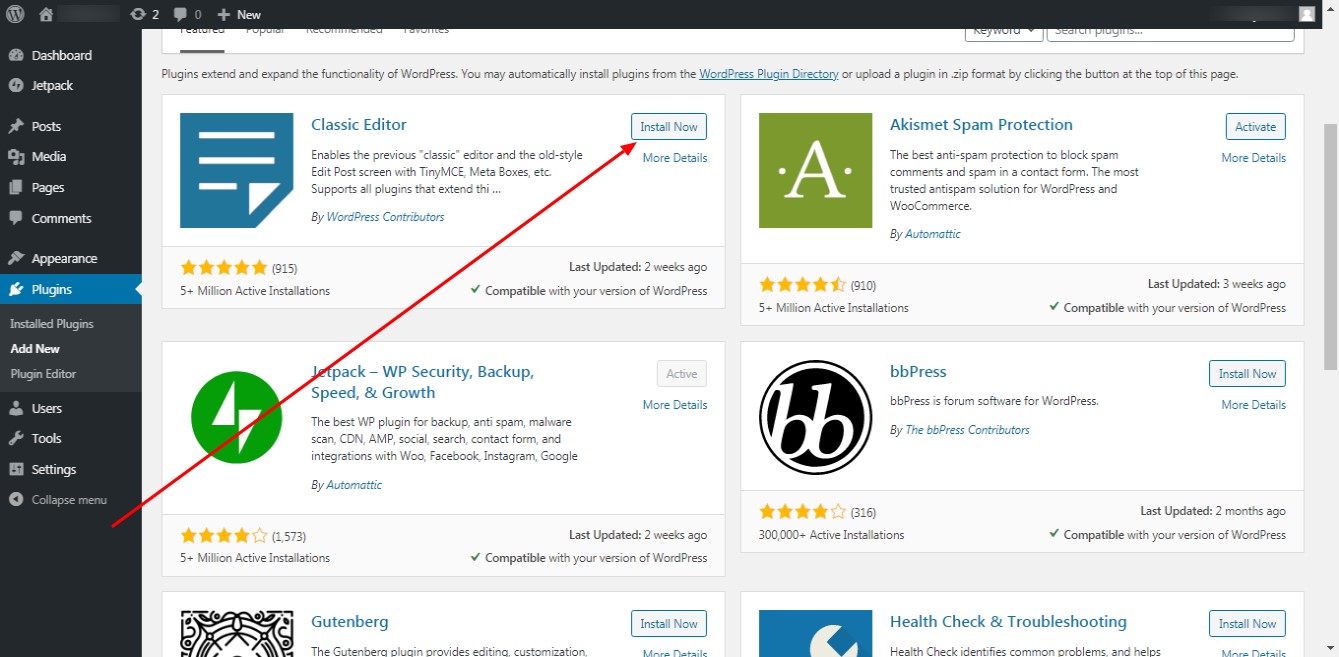Activate the Akismet plugin
This screenshot has width=1339, height=657.
[1256, 127]
